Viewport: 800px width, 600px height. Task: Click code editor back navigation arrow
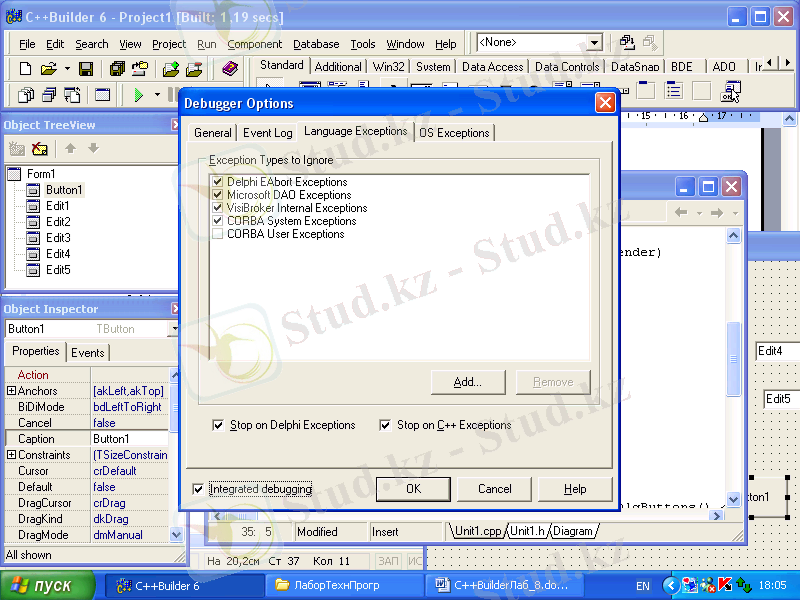(x=681, y=212)
